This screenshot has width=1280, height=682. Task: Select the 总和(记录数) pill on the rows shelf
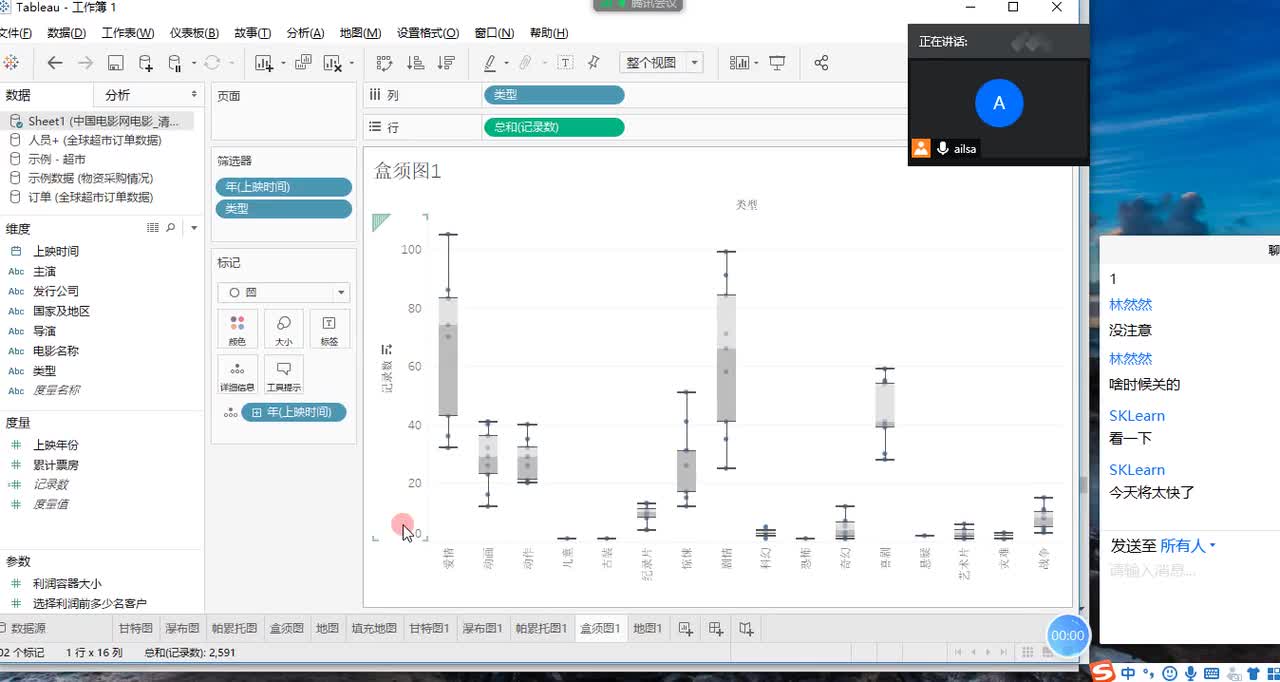point(554,127)
